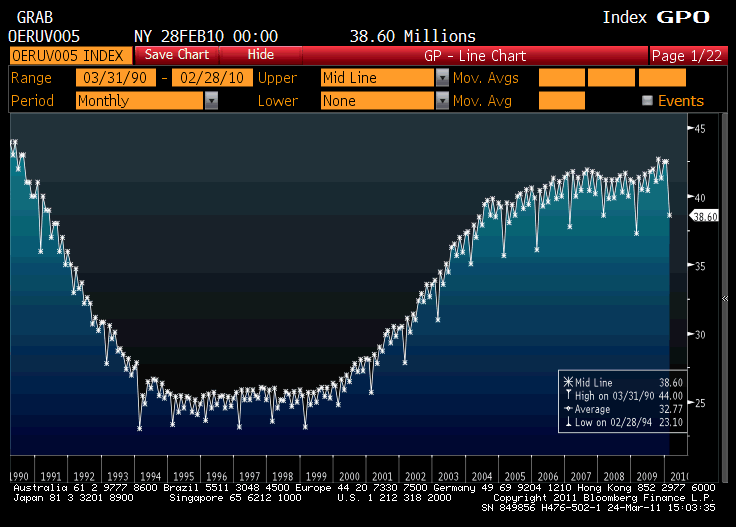This screenshot has width=736, height=527.
Task: Select the OERUV005 INDEX tab
Action: pos(68,55)
